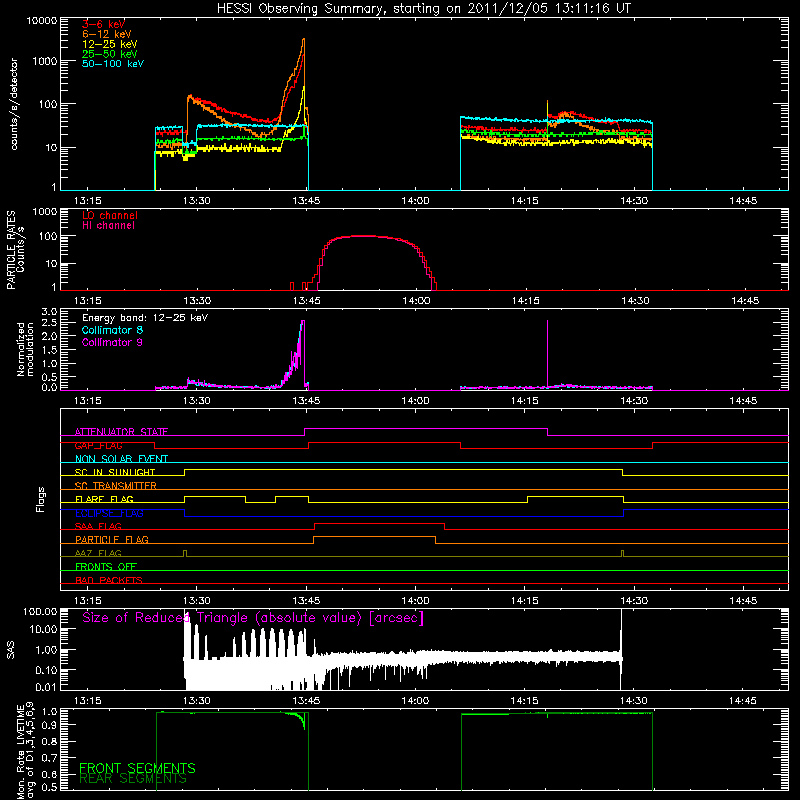The width and height of the screenshot is (800, 800).
Task: Select the REAR SEGMENTS legend label
Action: click(133, 778)
